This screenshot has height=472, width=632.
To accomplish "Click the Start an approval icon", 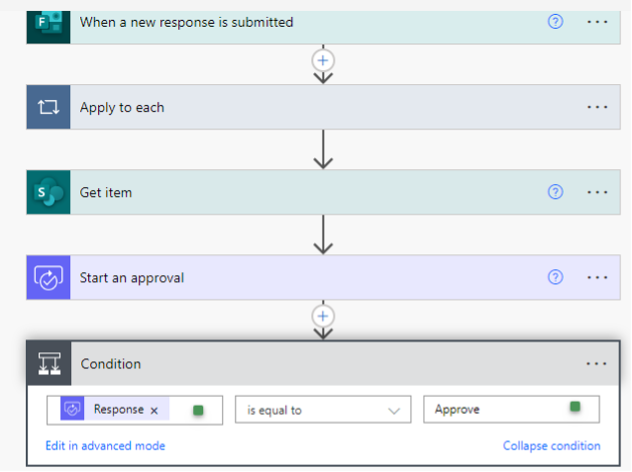I will coord(48,277).
